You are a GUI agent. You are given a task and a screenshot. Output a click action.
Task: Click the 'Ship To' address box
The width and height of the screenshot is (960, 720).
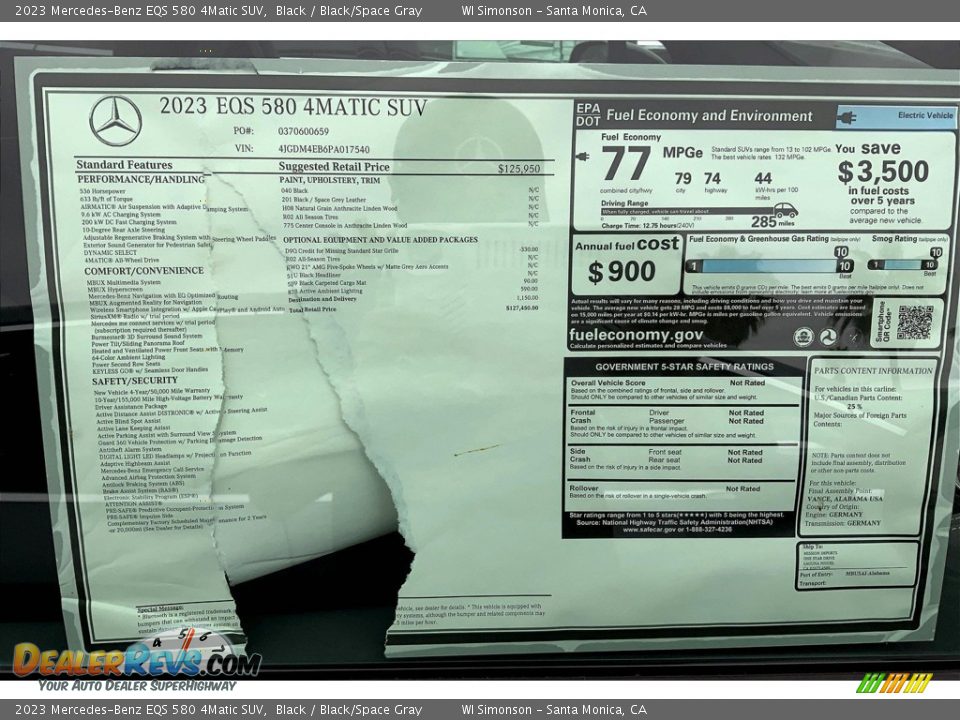click(857, 566)
